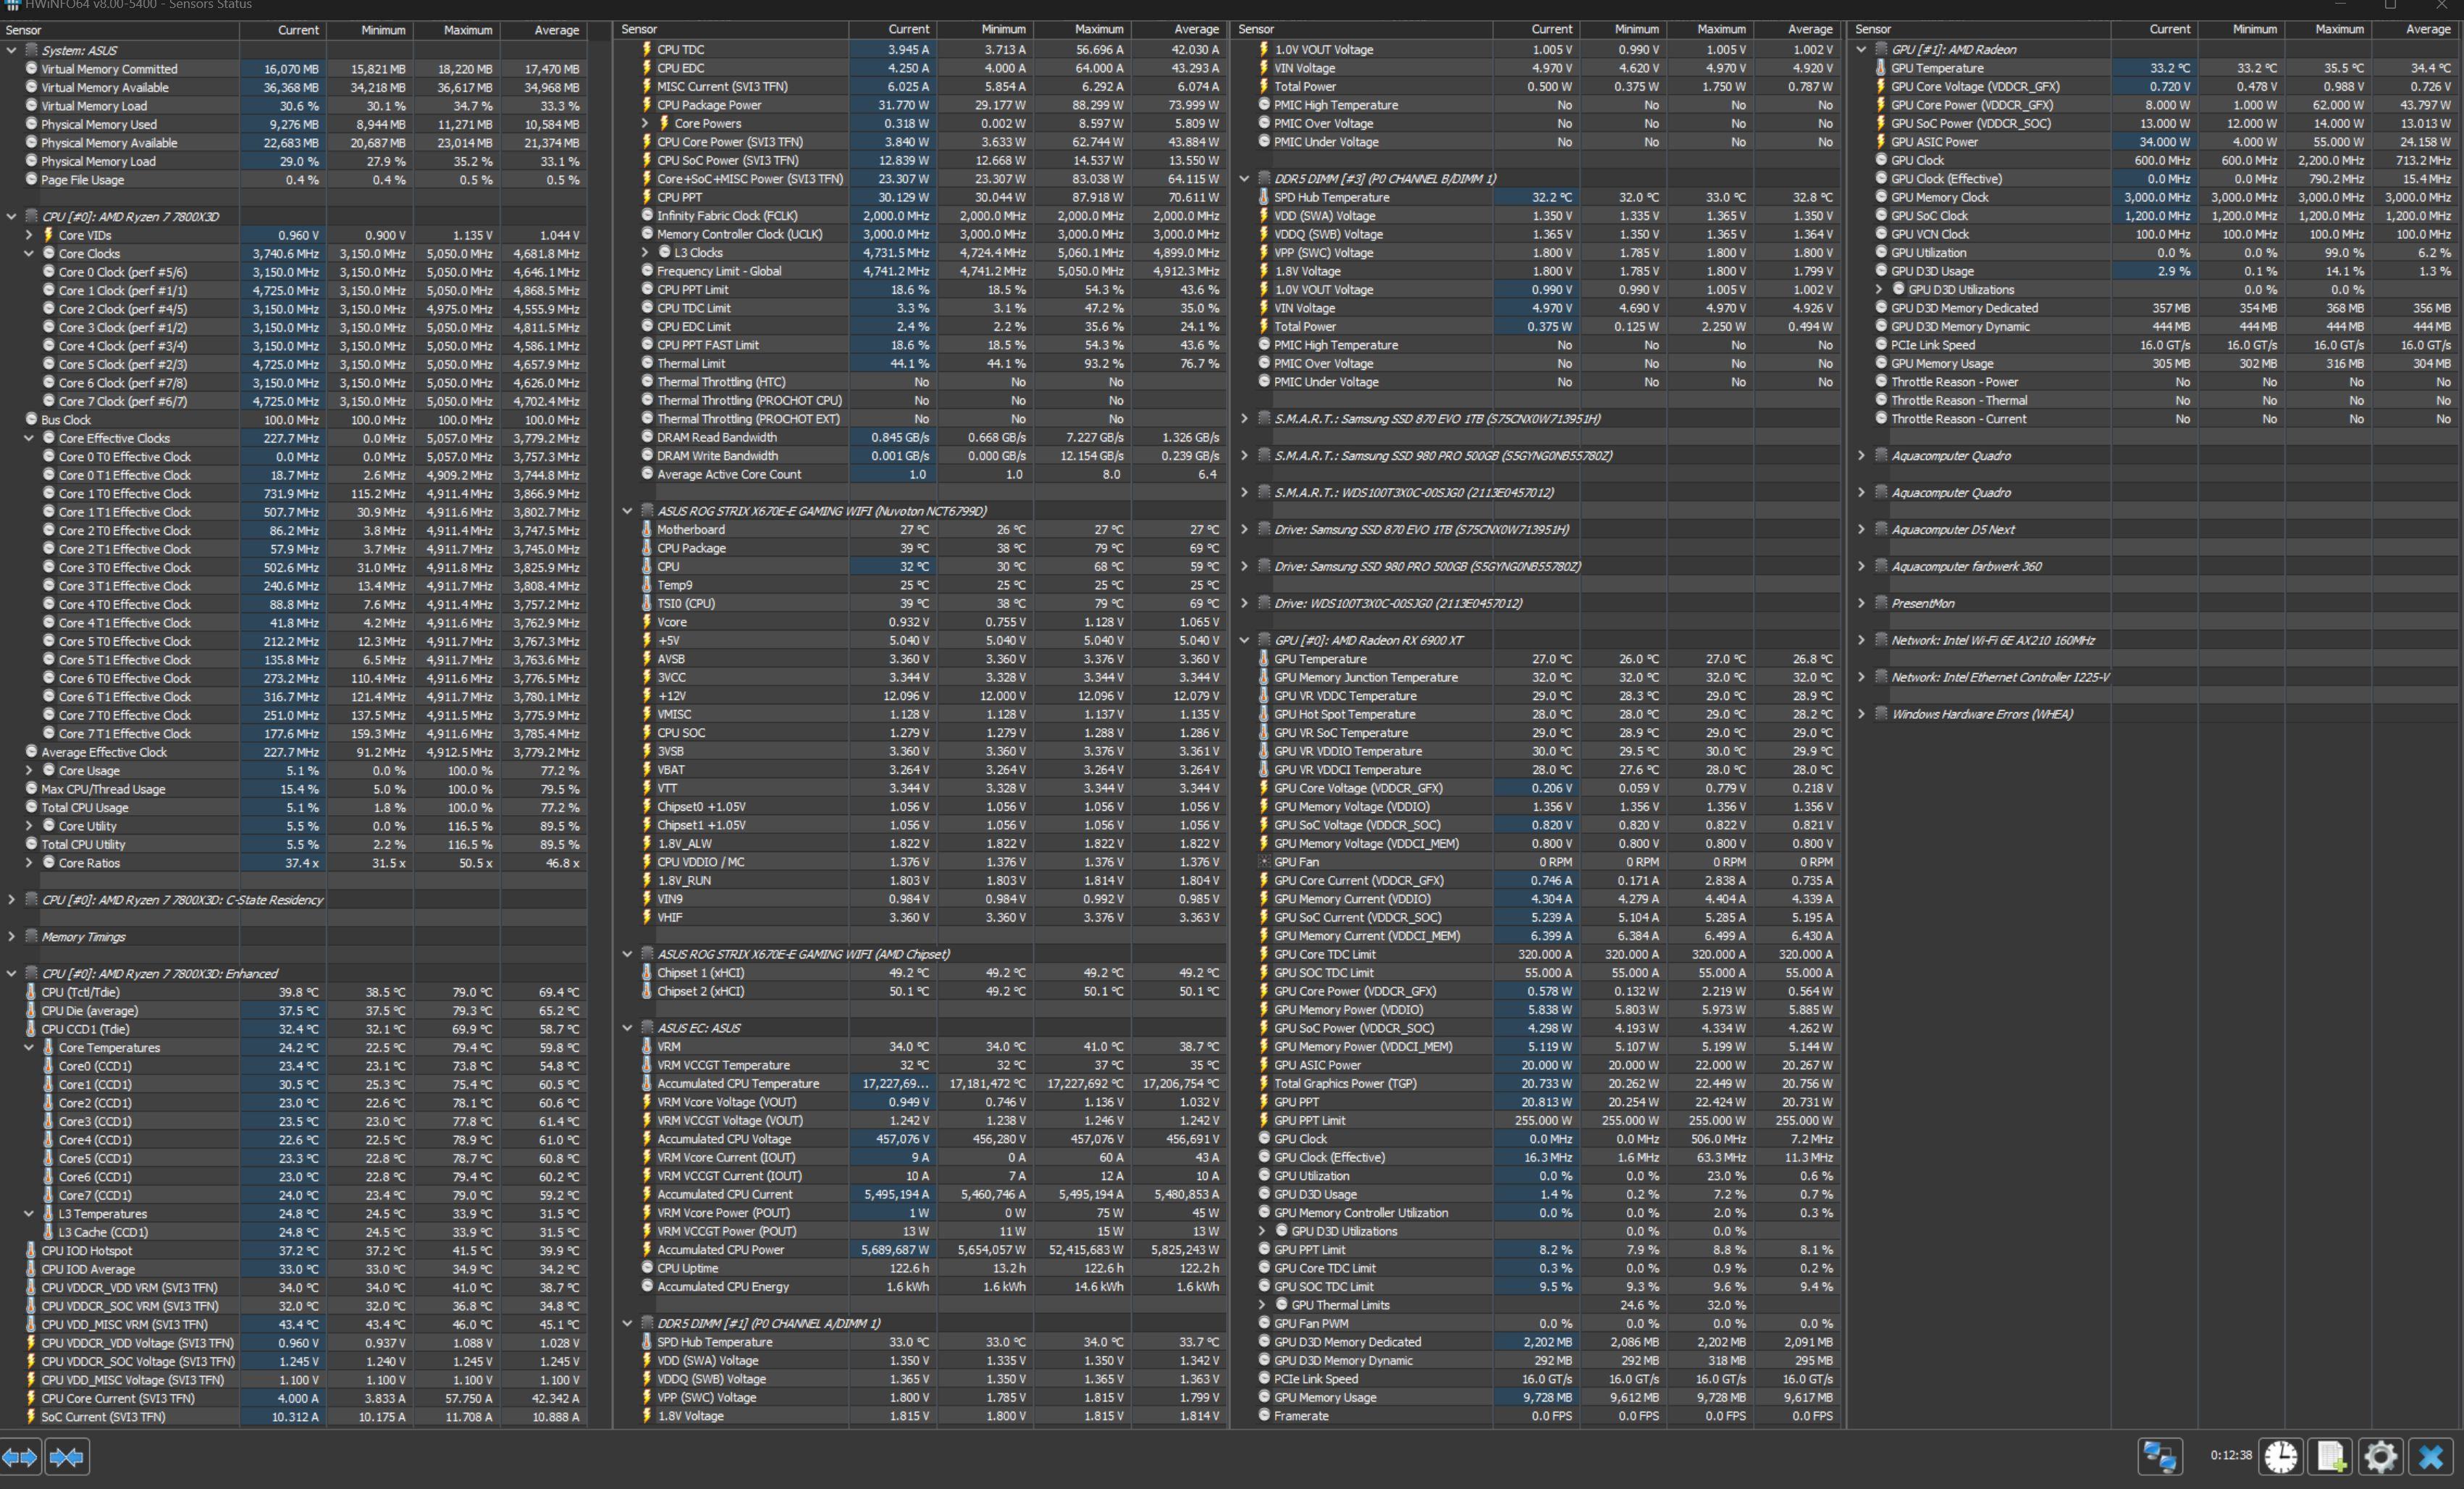
Task: Expand the L3 Clocks subgroup
Action: pos(645,253)
